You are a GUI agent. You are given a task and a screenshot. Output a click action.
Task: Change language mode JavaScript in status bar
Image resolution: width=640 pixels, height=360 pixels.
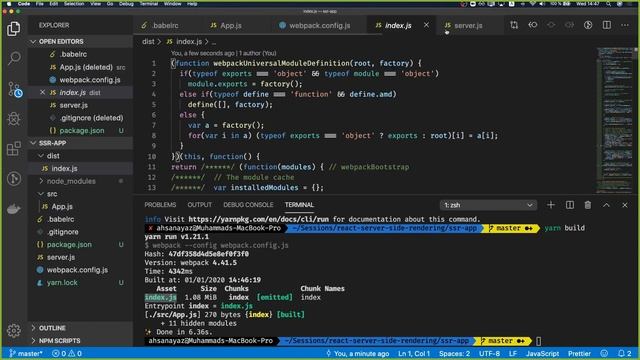click(542, 353)
